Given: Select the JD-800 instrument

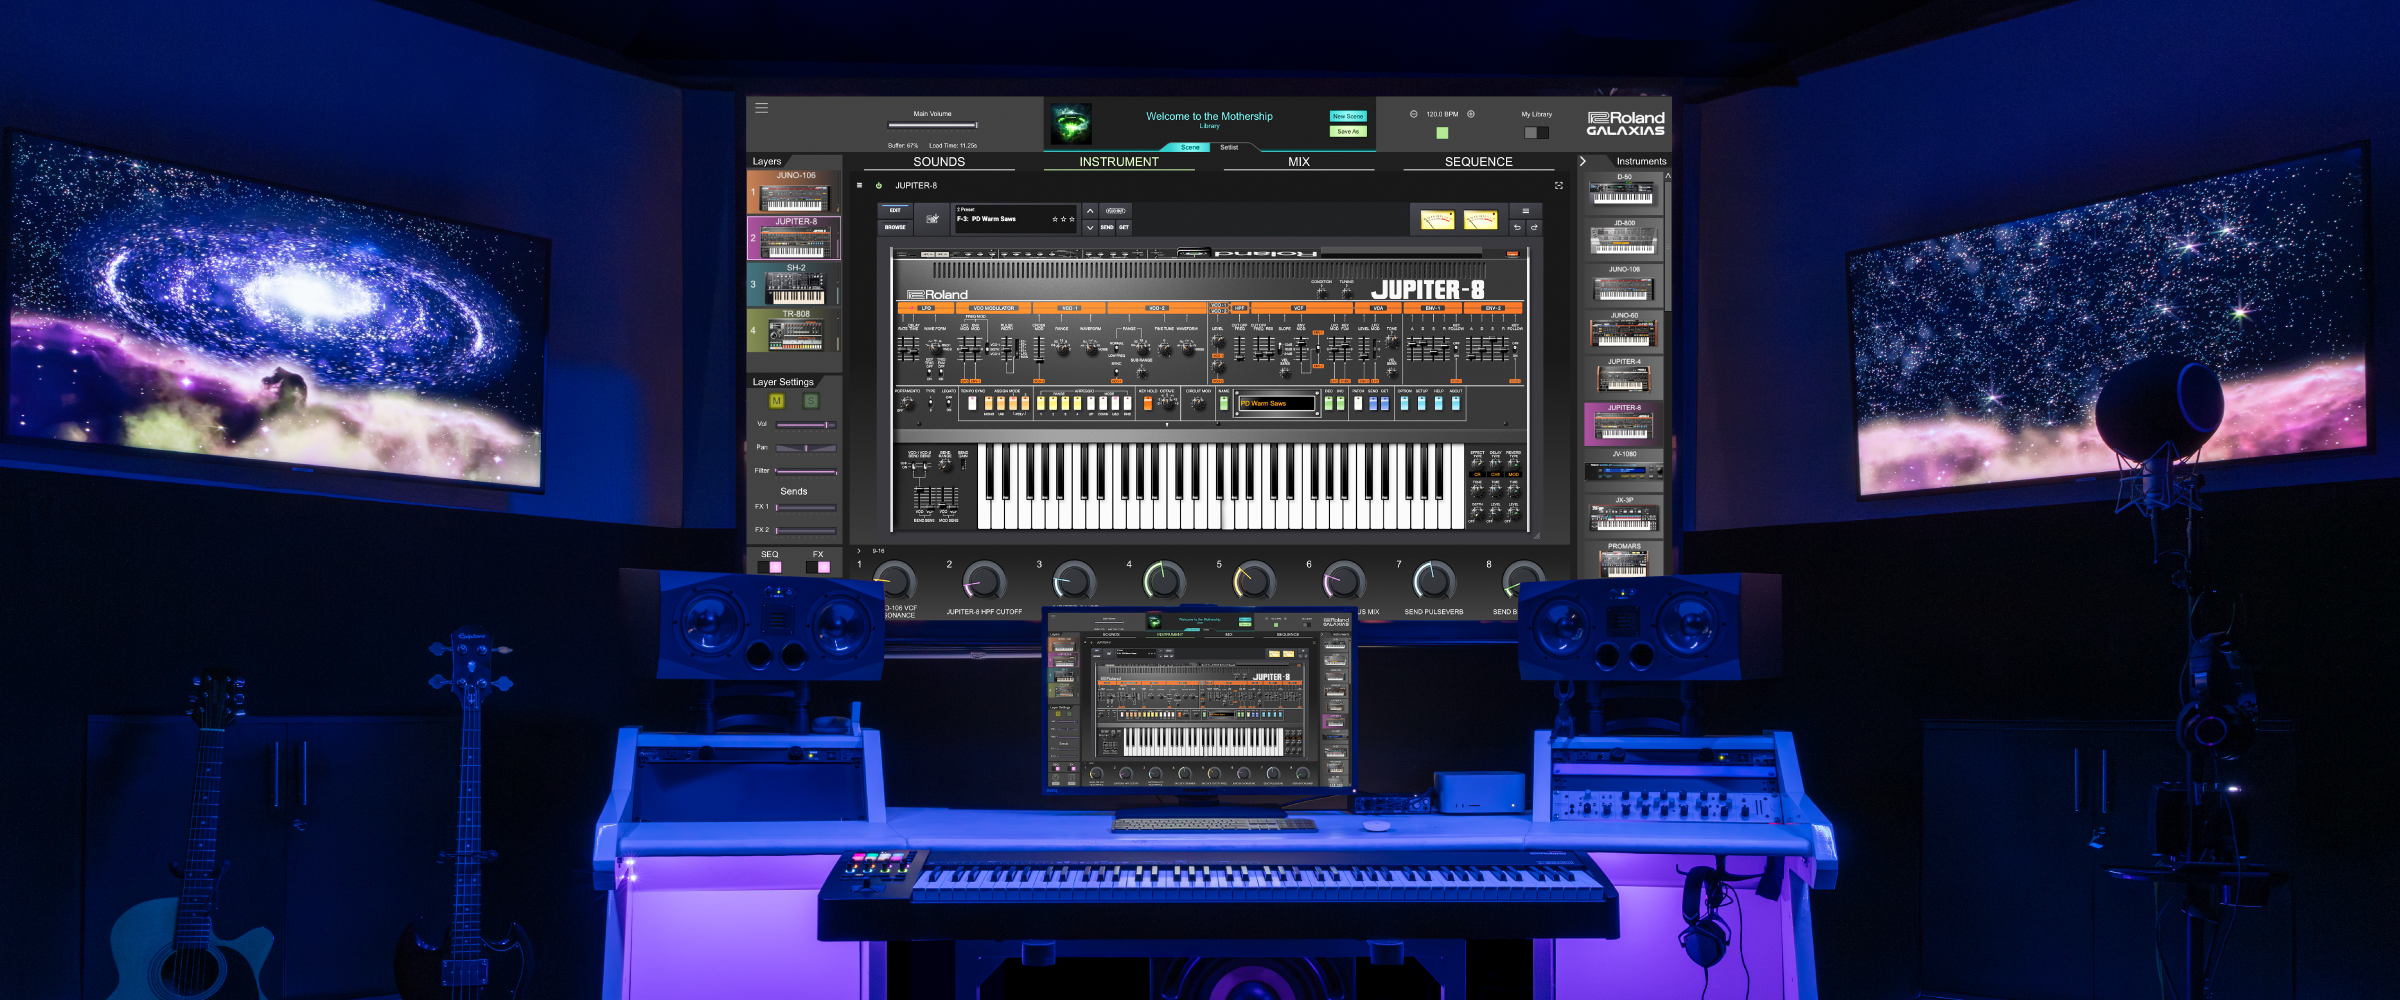Looking at the screenshot, I should 1624,238.
